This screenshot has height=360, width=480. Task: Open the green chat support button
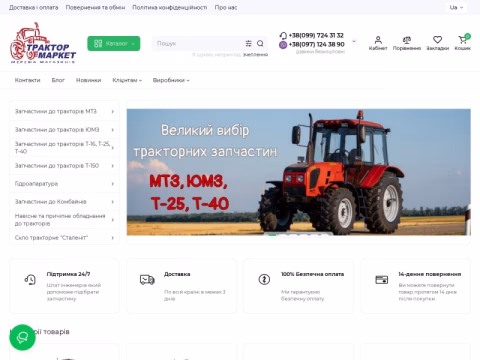(x=22, y=337)
